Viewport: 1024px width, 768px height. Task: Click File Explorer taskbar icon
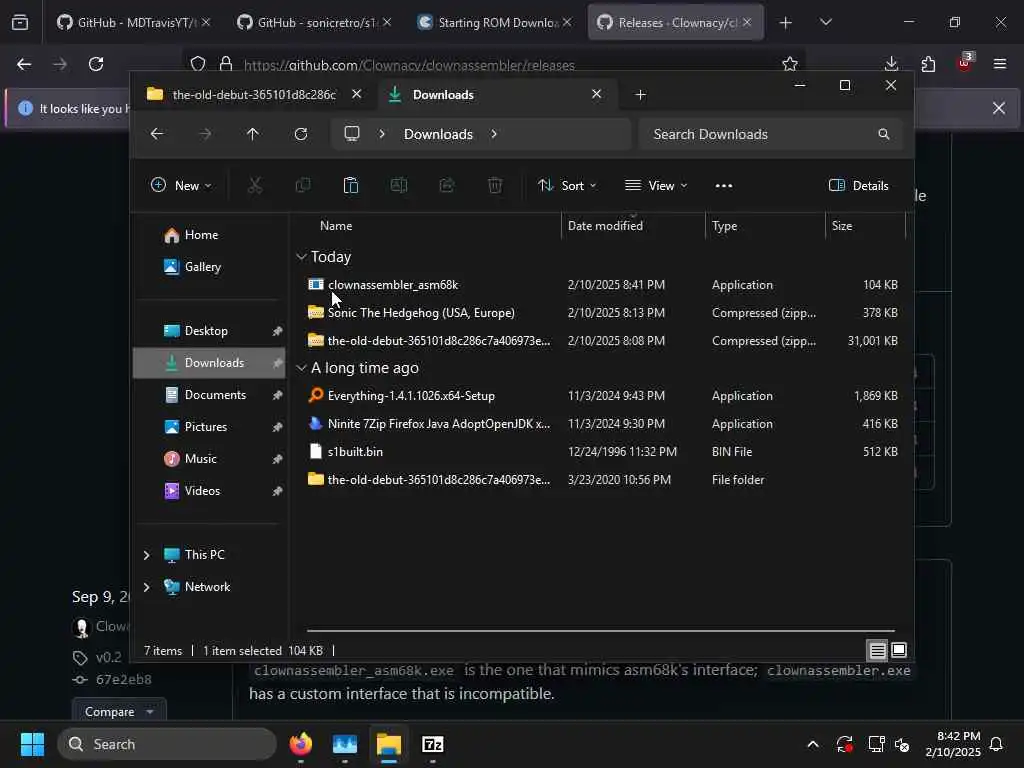[389, 744]
